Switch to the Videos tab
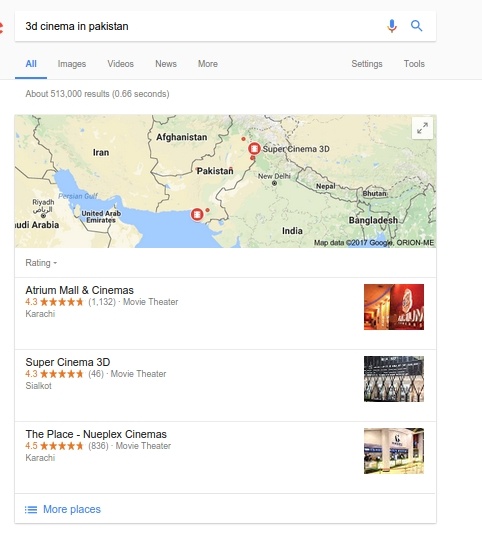This screenshot has width=482, height=540. pyautogui.click(x=120, y=64)
